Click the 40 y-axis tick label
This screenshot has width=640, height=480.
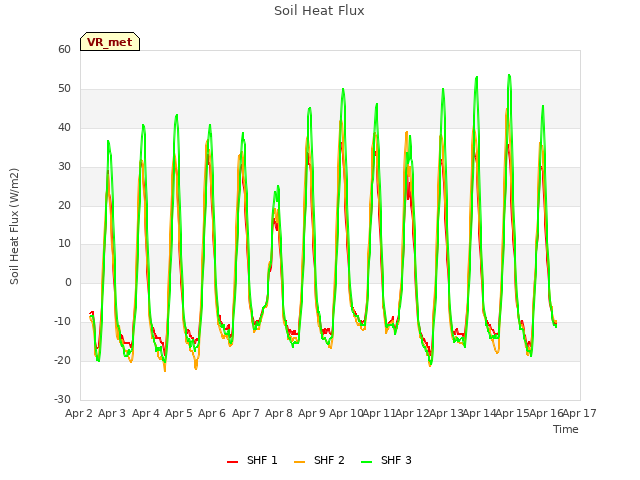coord(64,127)
